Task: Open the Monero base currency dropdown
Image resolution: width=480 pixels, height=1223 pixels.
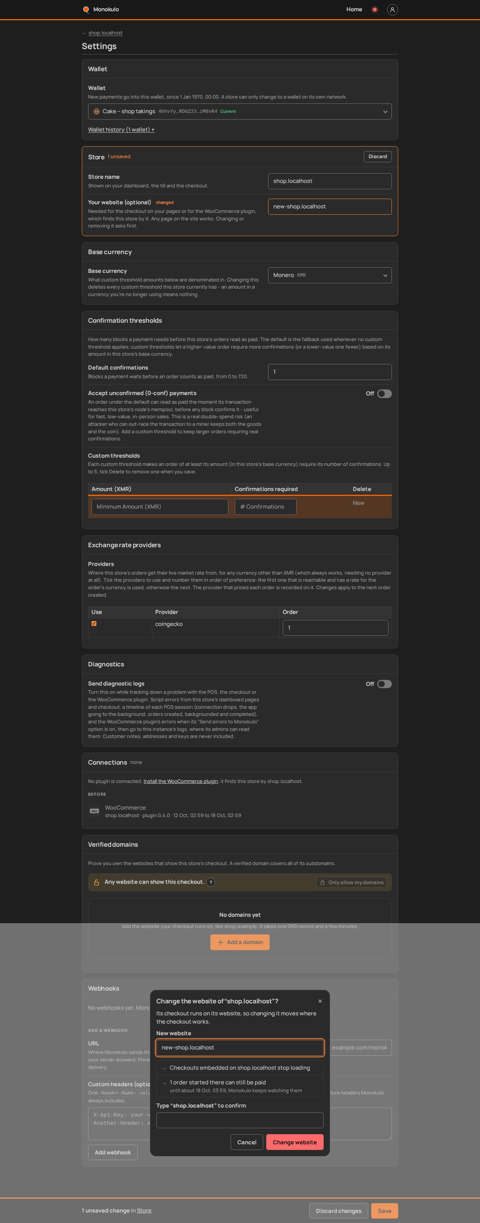Action: (x=330, y=275)
